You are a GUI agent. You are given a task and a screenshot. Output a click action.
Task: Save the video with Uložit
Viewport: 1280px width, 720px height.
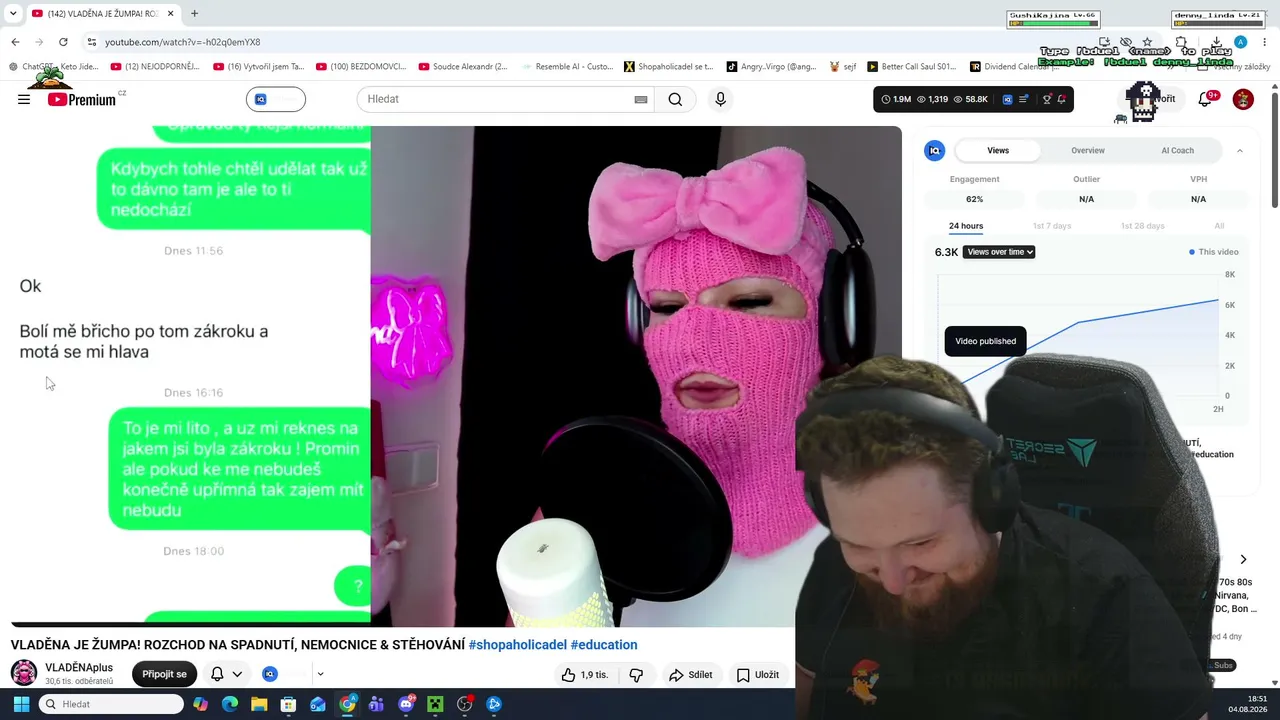click(x=758, y=675)
